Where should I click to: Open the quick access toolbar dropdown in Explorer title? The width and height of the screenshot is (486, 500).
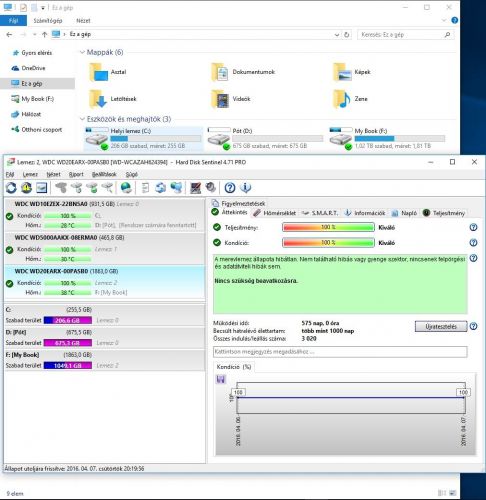(43, 8)
